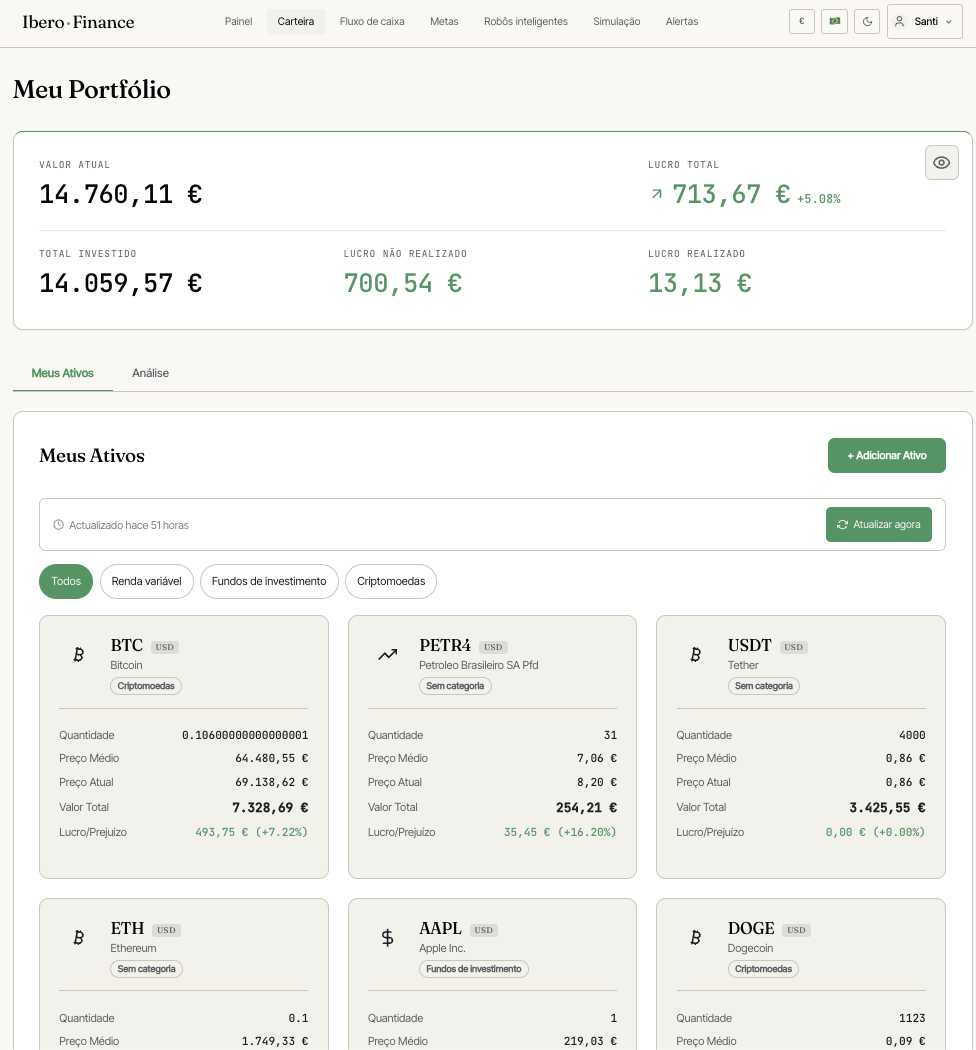The width and height of the screenshot is (976, 1050).
Task: Open the DOGE asset card title
Action: pyautogui.click(x=751, y=928)
